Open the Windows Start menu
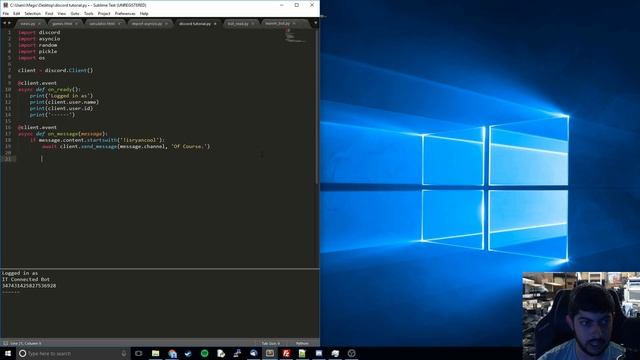 pyautogui.click(x=8, y=353)
